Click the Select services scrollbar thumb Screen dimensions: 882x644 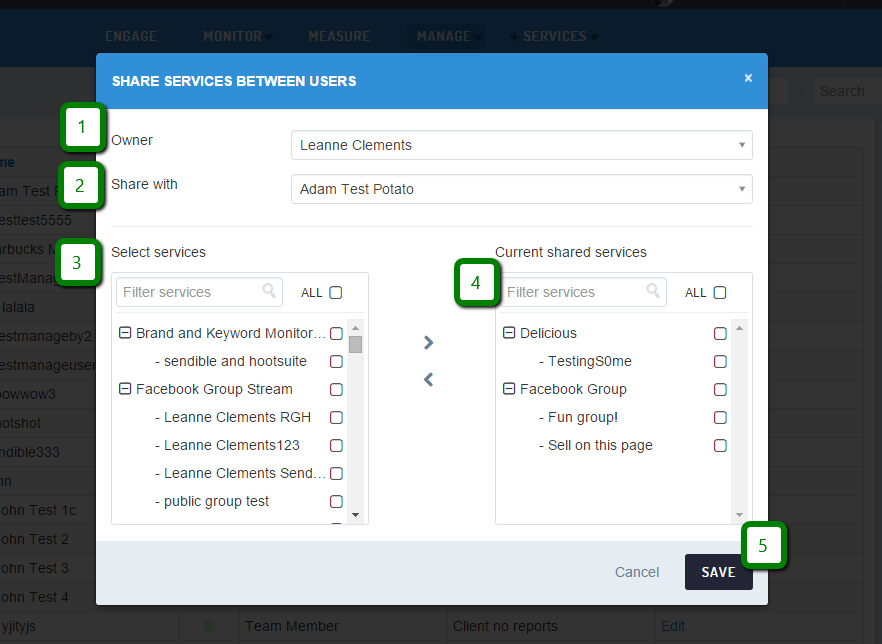356,344
